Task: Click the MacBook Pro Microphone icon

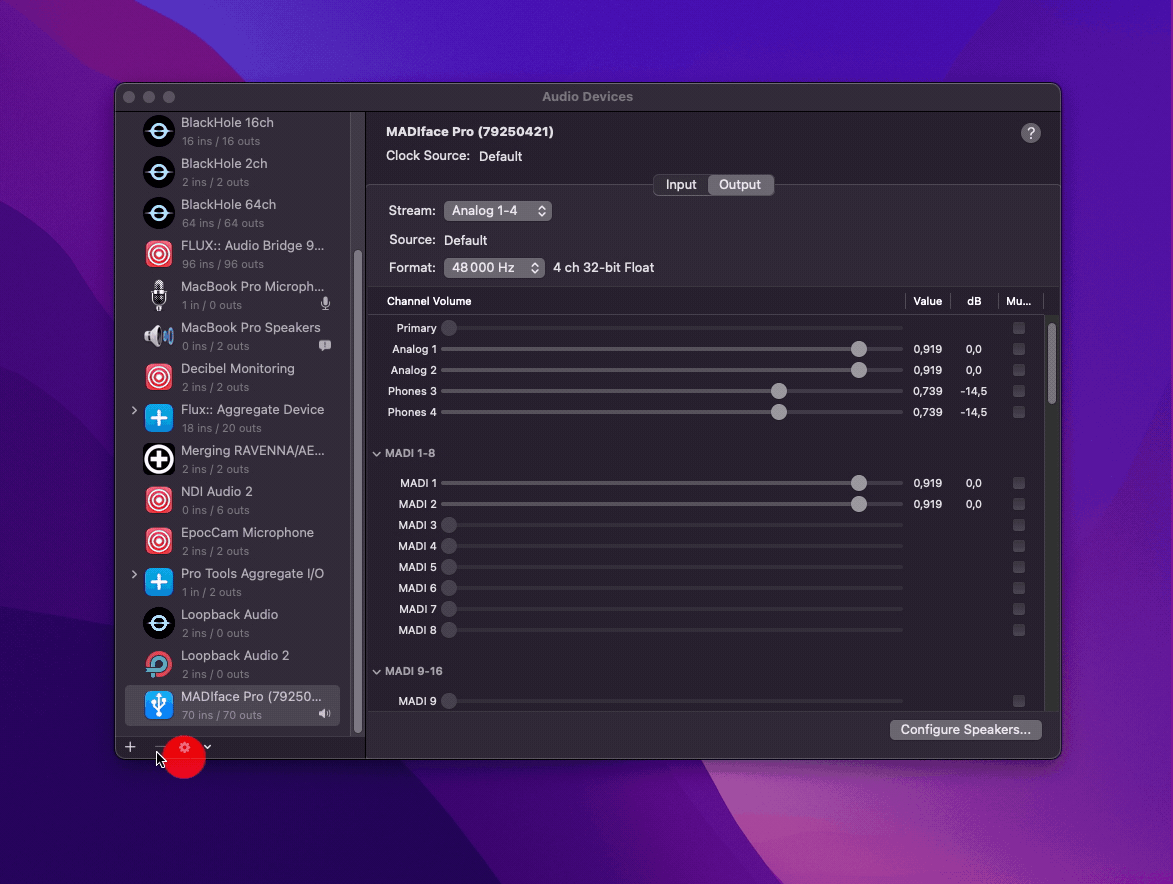Action: coord(159,295)
